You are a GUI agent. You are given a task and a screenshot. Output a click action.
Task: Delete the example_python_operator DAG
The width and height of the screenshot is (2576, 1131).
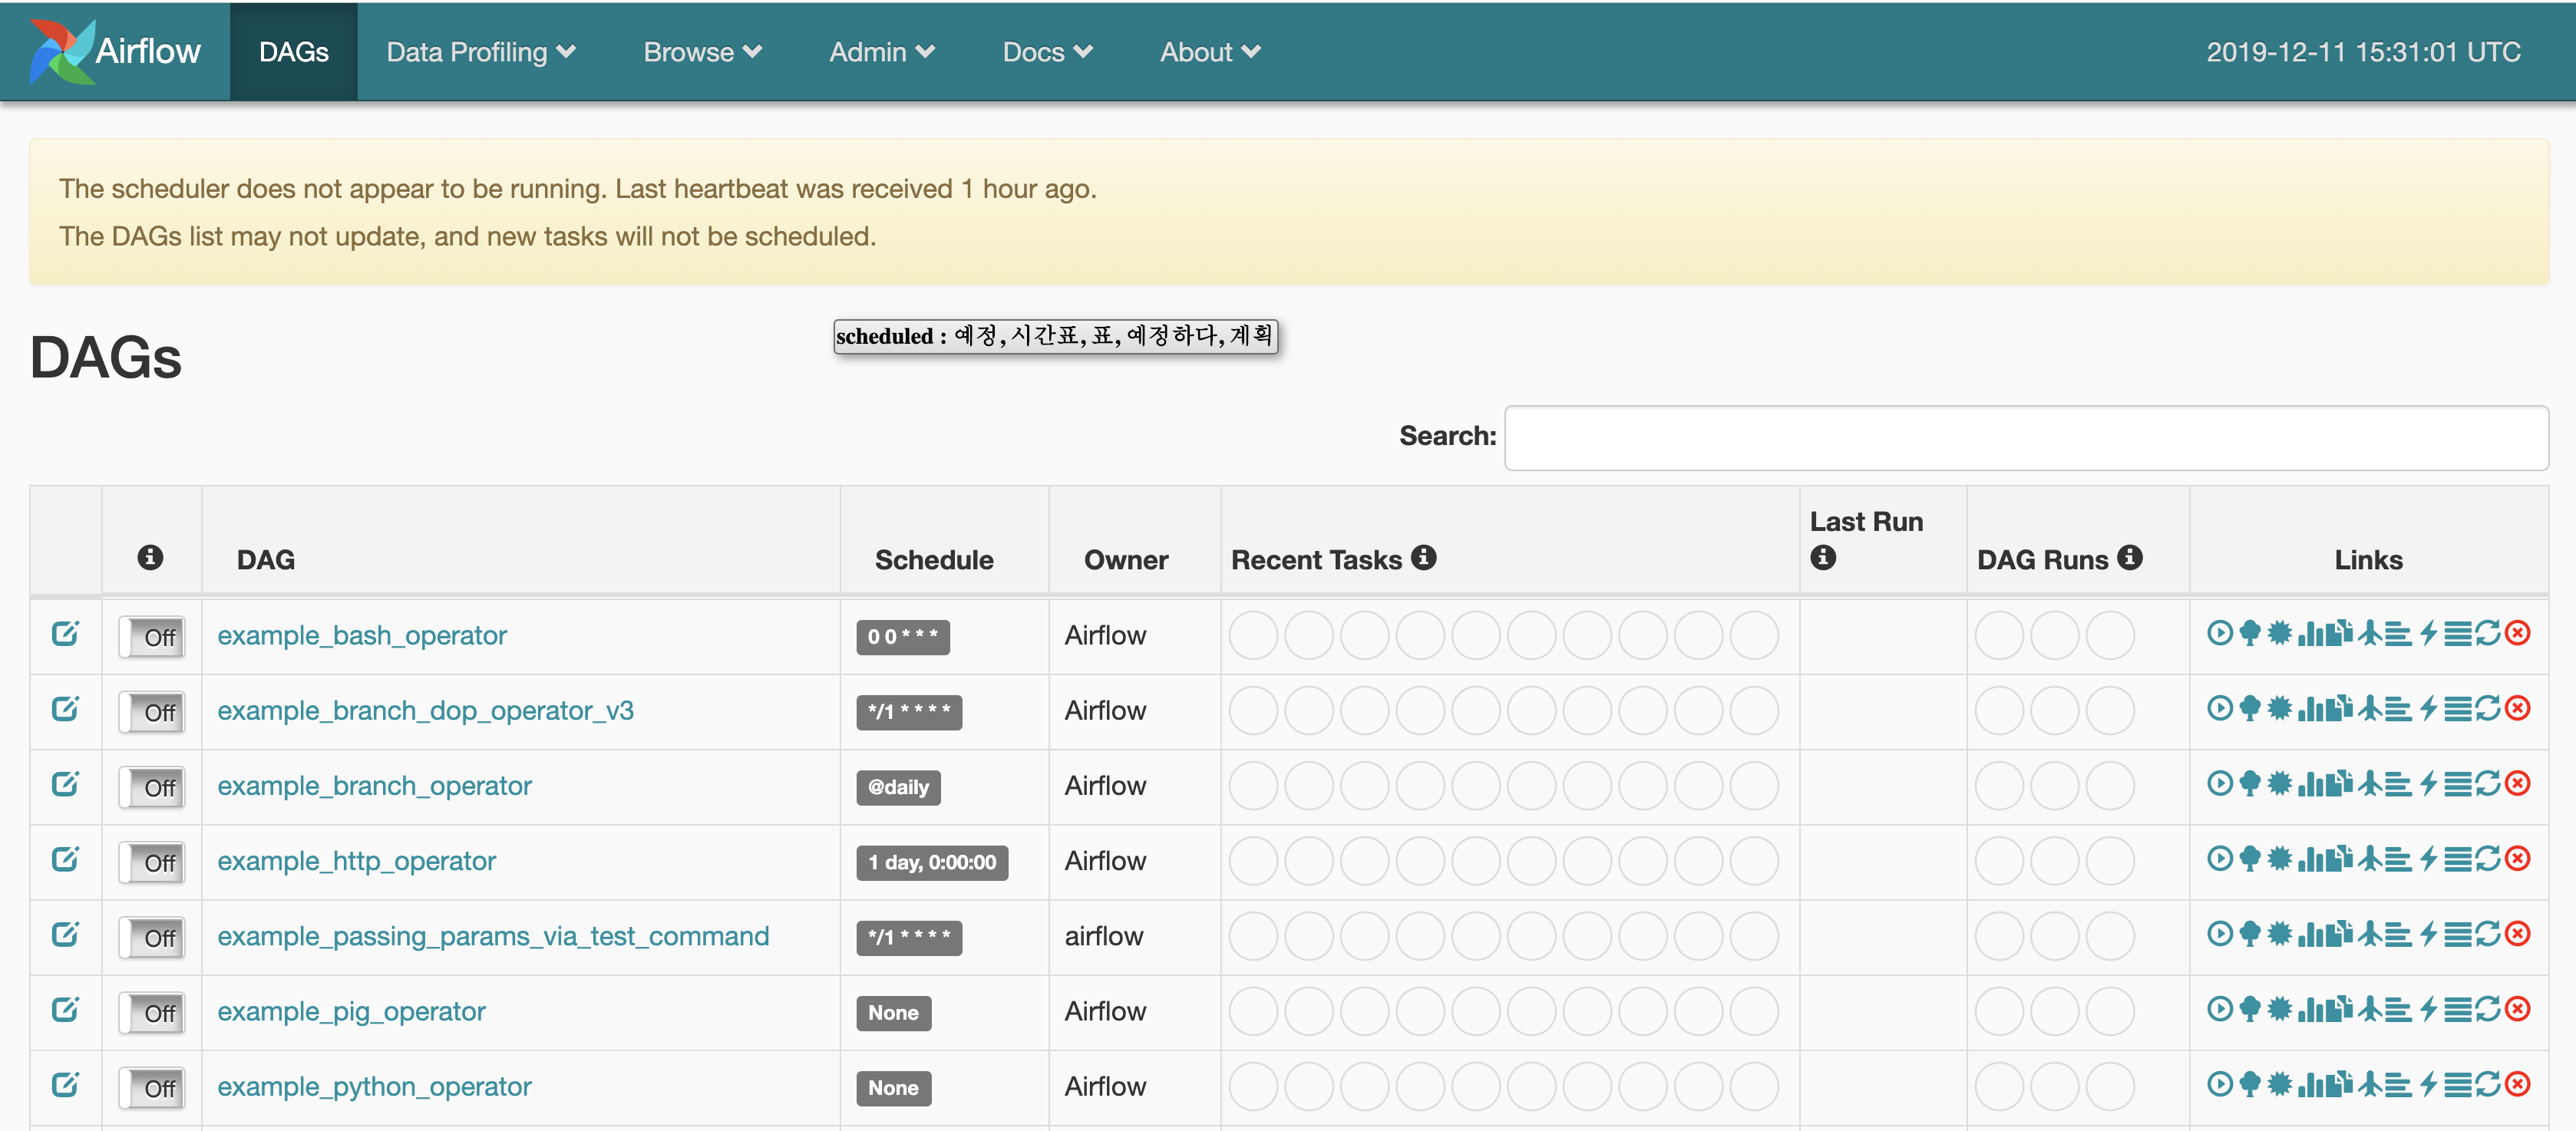2519,1083
